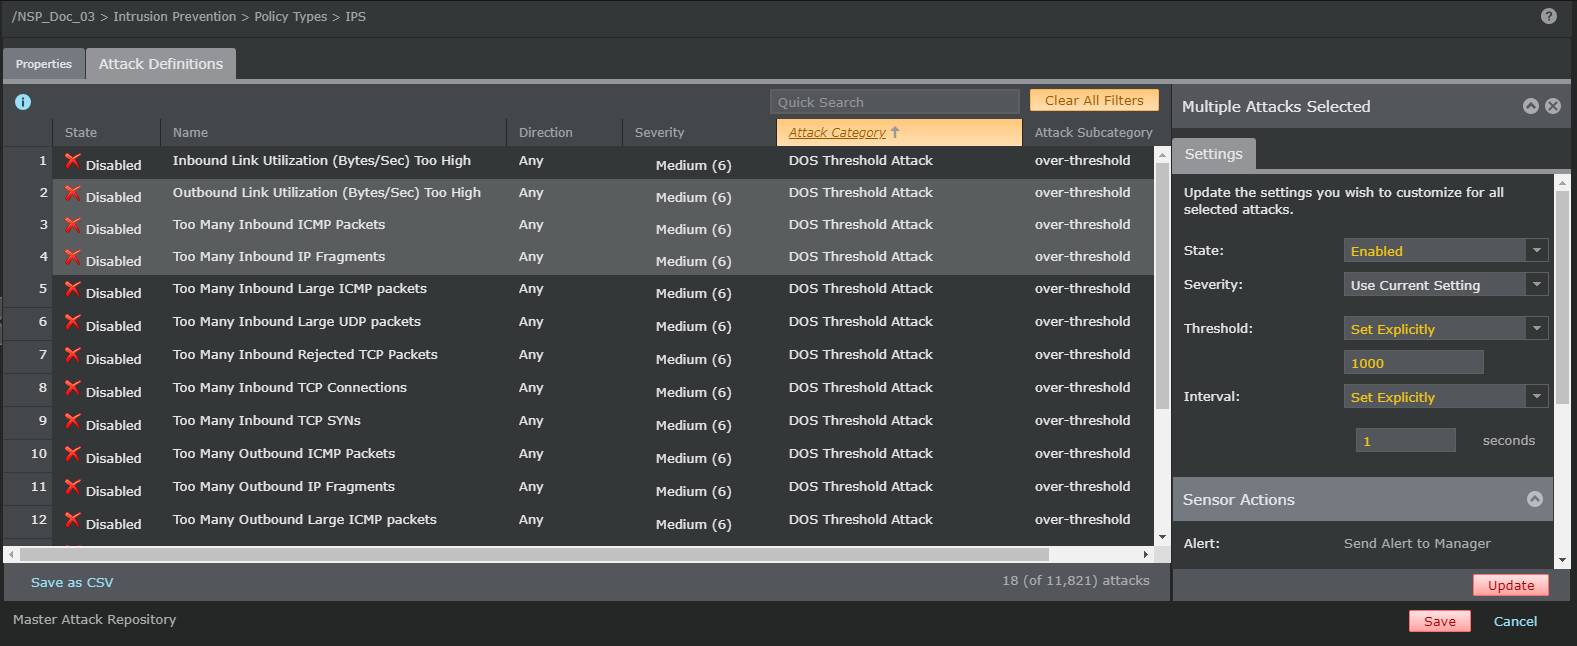This screenshot has width=1577, height=646.
Task: Click into the Quick Search field
Action: tap(895, 102)
